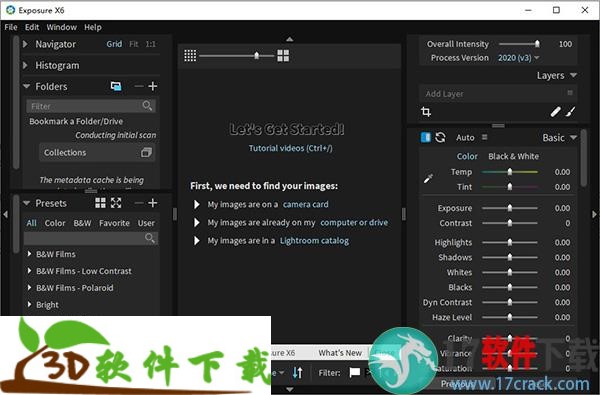Click the Filter flag icon
This screenshot has width=600, height=395.
[355, 372]
